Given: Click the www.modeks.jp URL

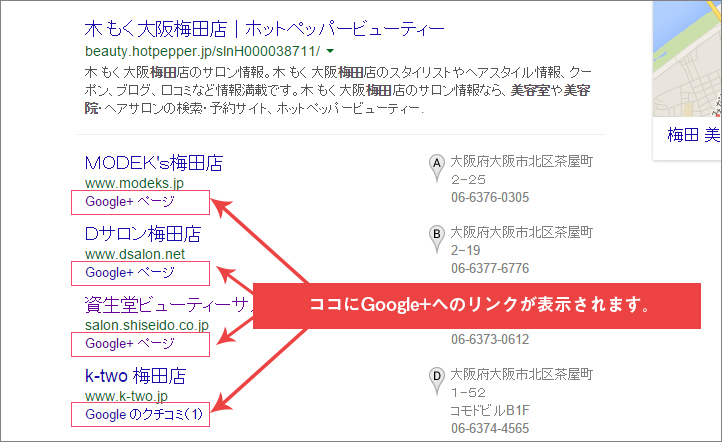Looking at the screenshot, I should pos(134,183).
